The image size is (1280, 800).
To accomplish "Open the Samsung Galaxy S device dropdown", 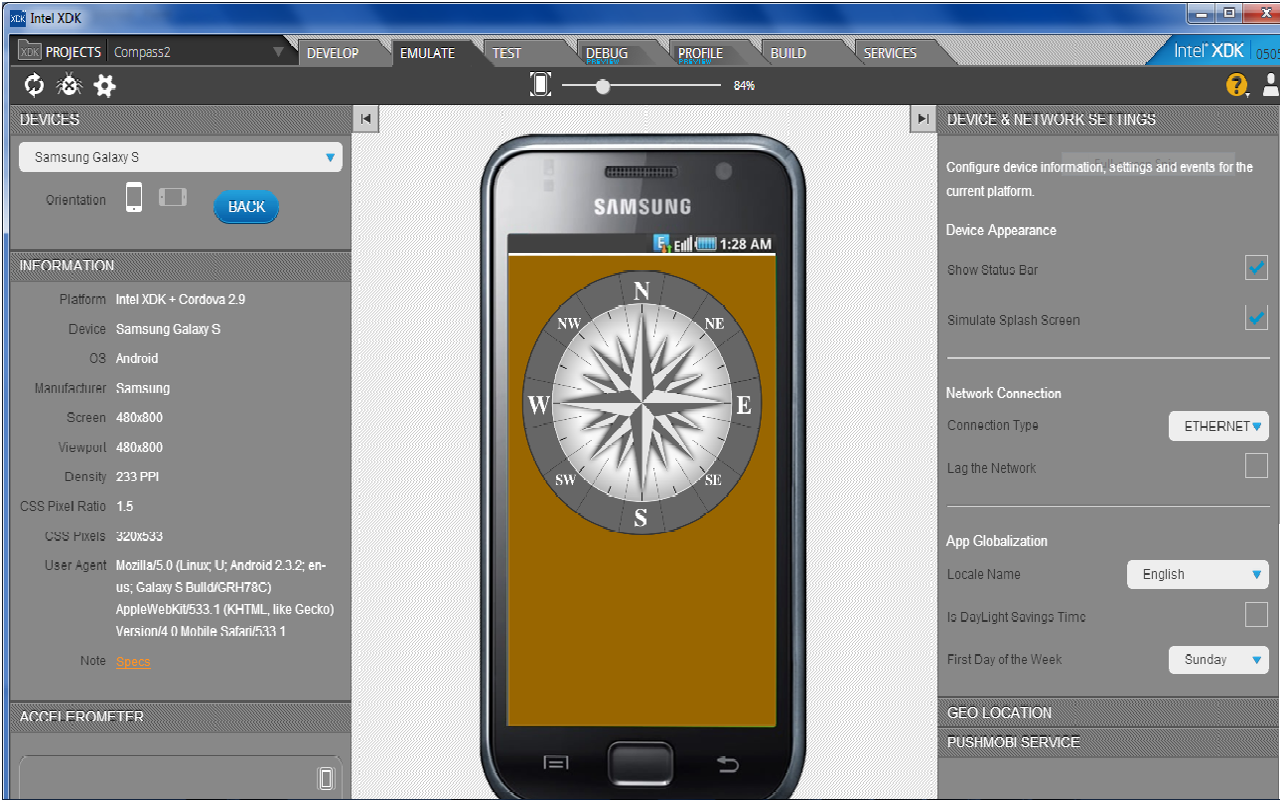I will pyautogui.click(x=180, y=157).
